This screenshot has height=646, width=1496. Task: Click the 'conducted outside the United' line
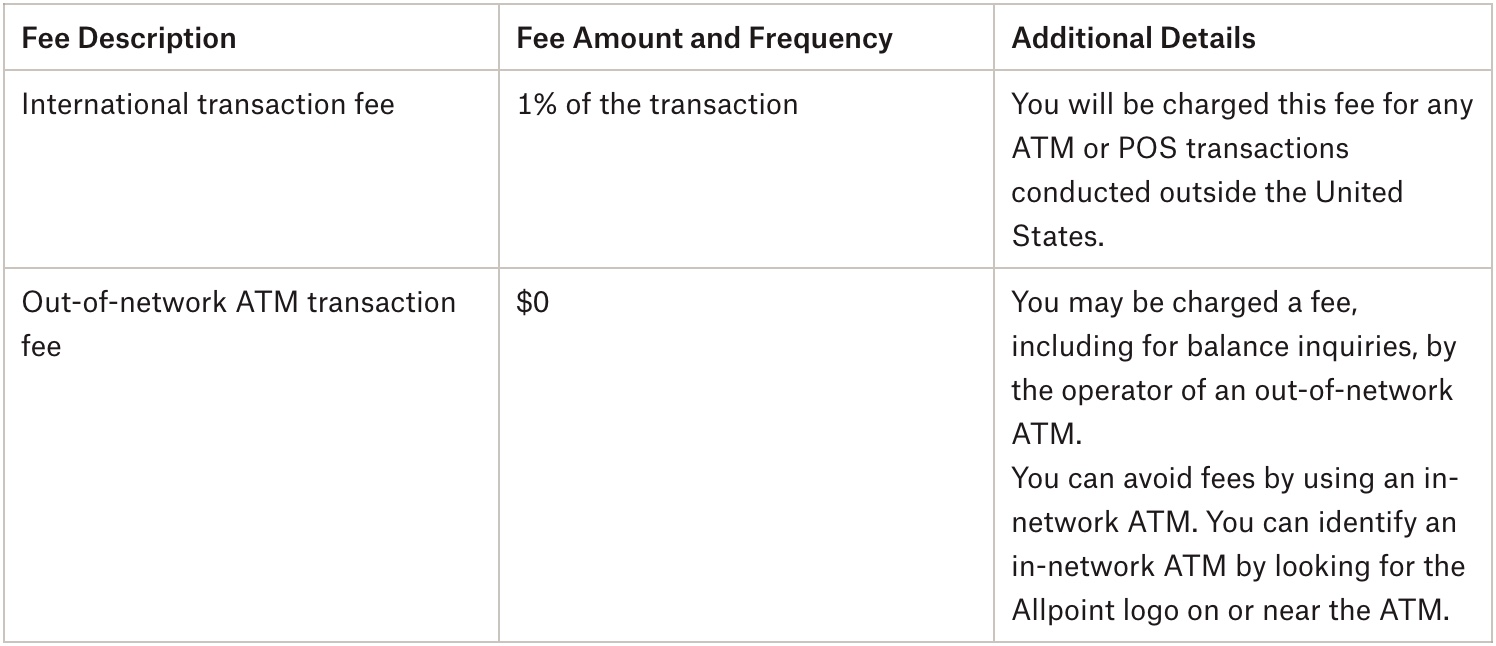(x=1207, y=192)
